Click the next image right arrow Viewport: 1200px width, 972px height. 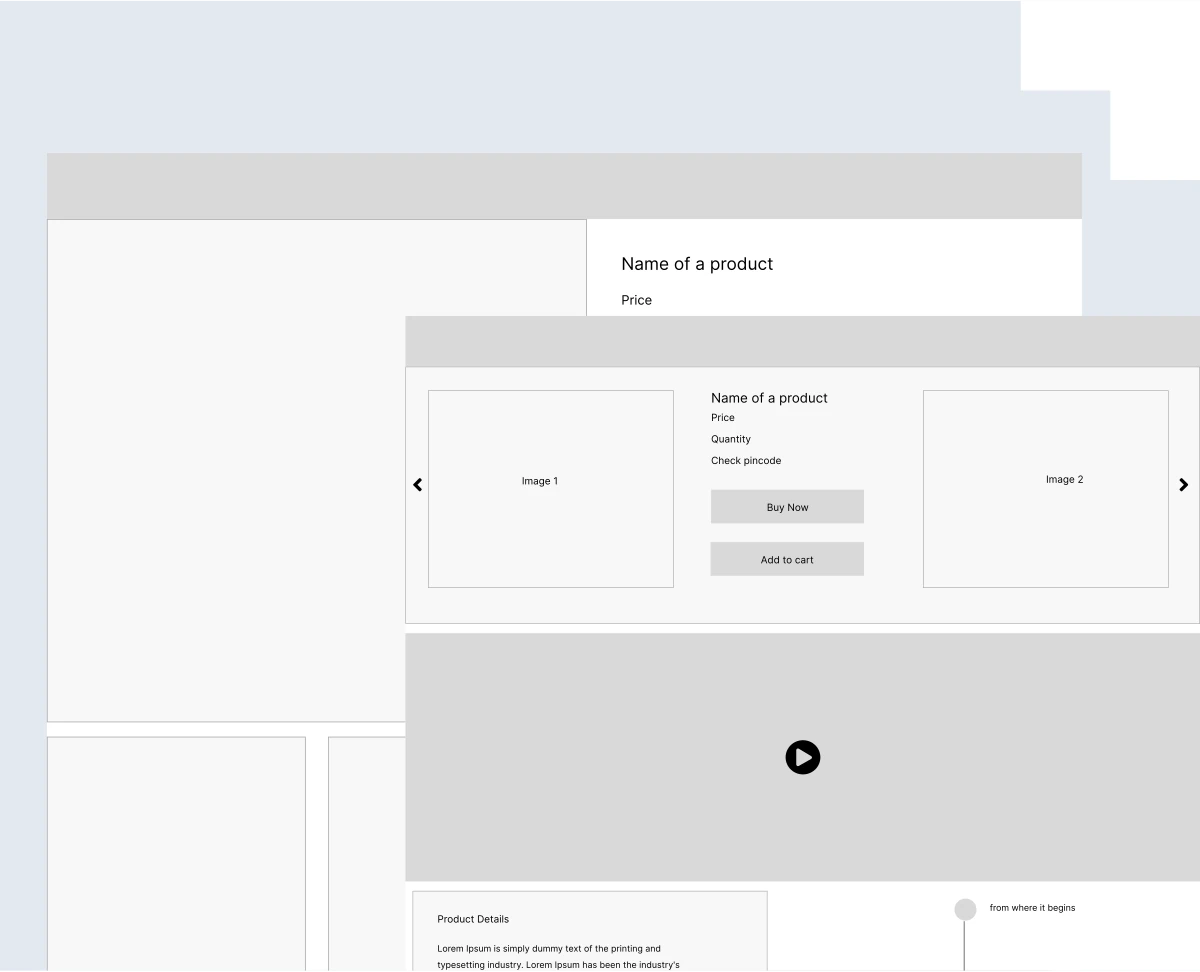(x=1183, y=485)
